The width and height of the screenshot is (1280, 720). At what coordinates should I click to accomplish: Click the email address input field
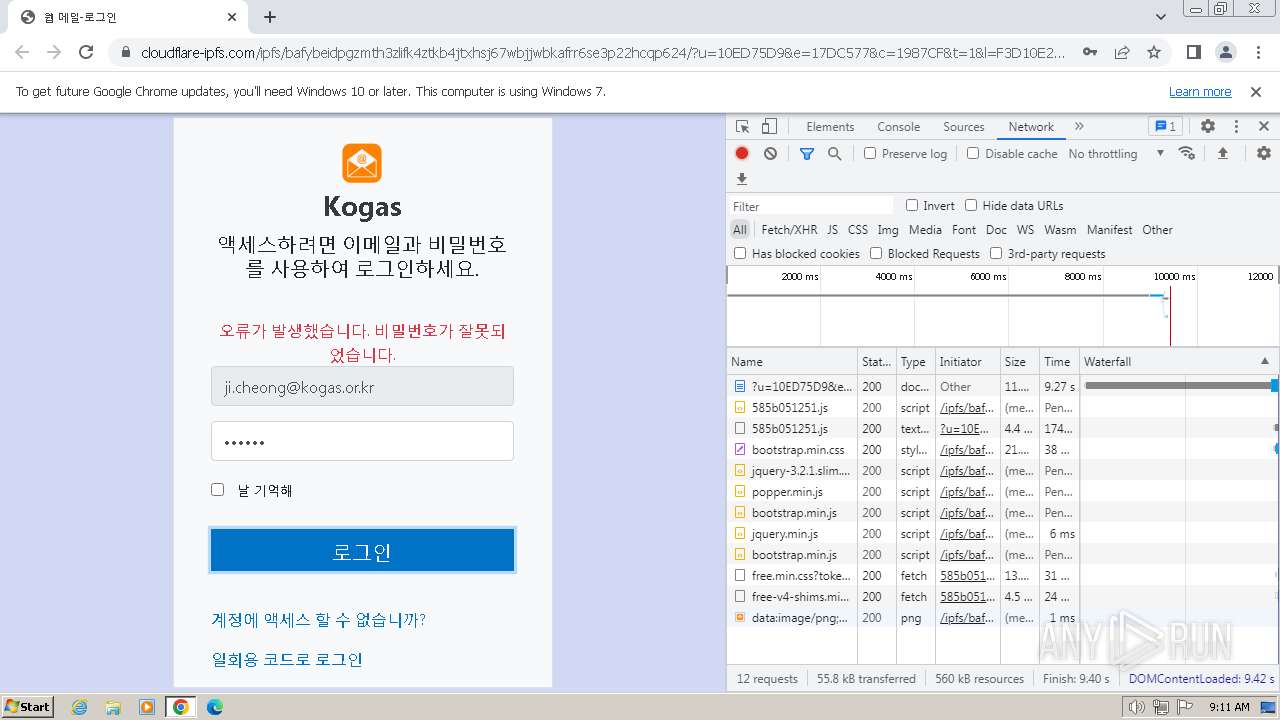coord(362,386)
